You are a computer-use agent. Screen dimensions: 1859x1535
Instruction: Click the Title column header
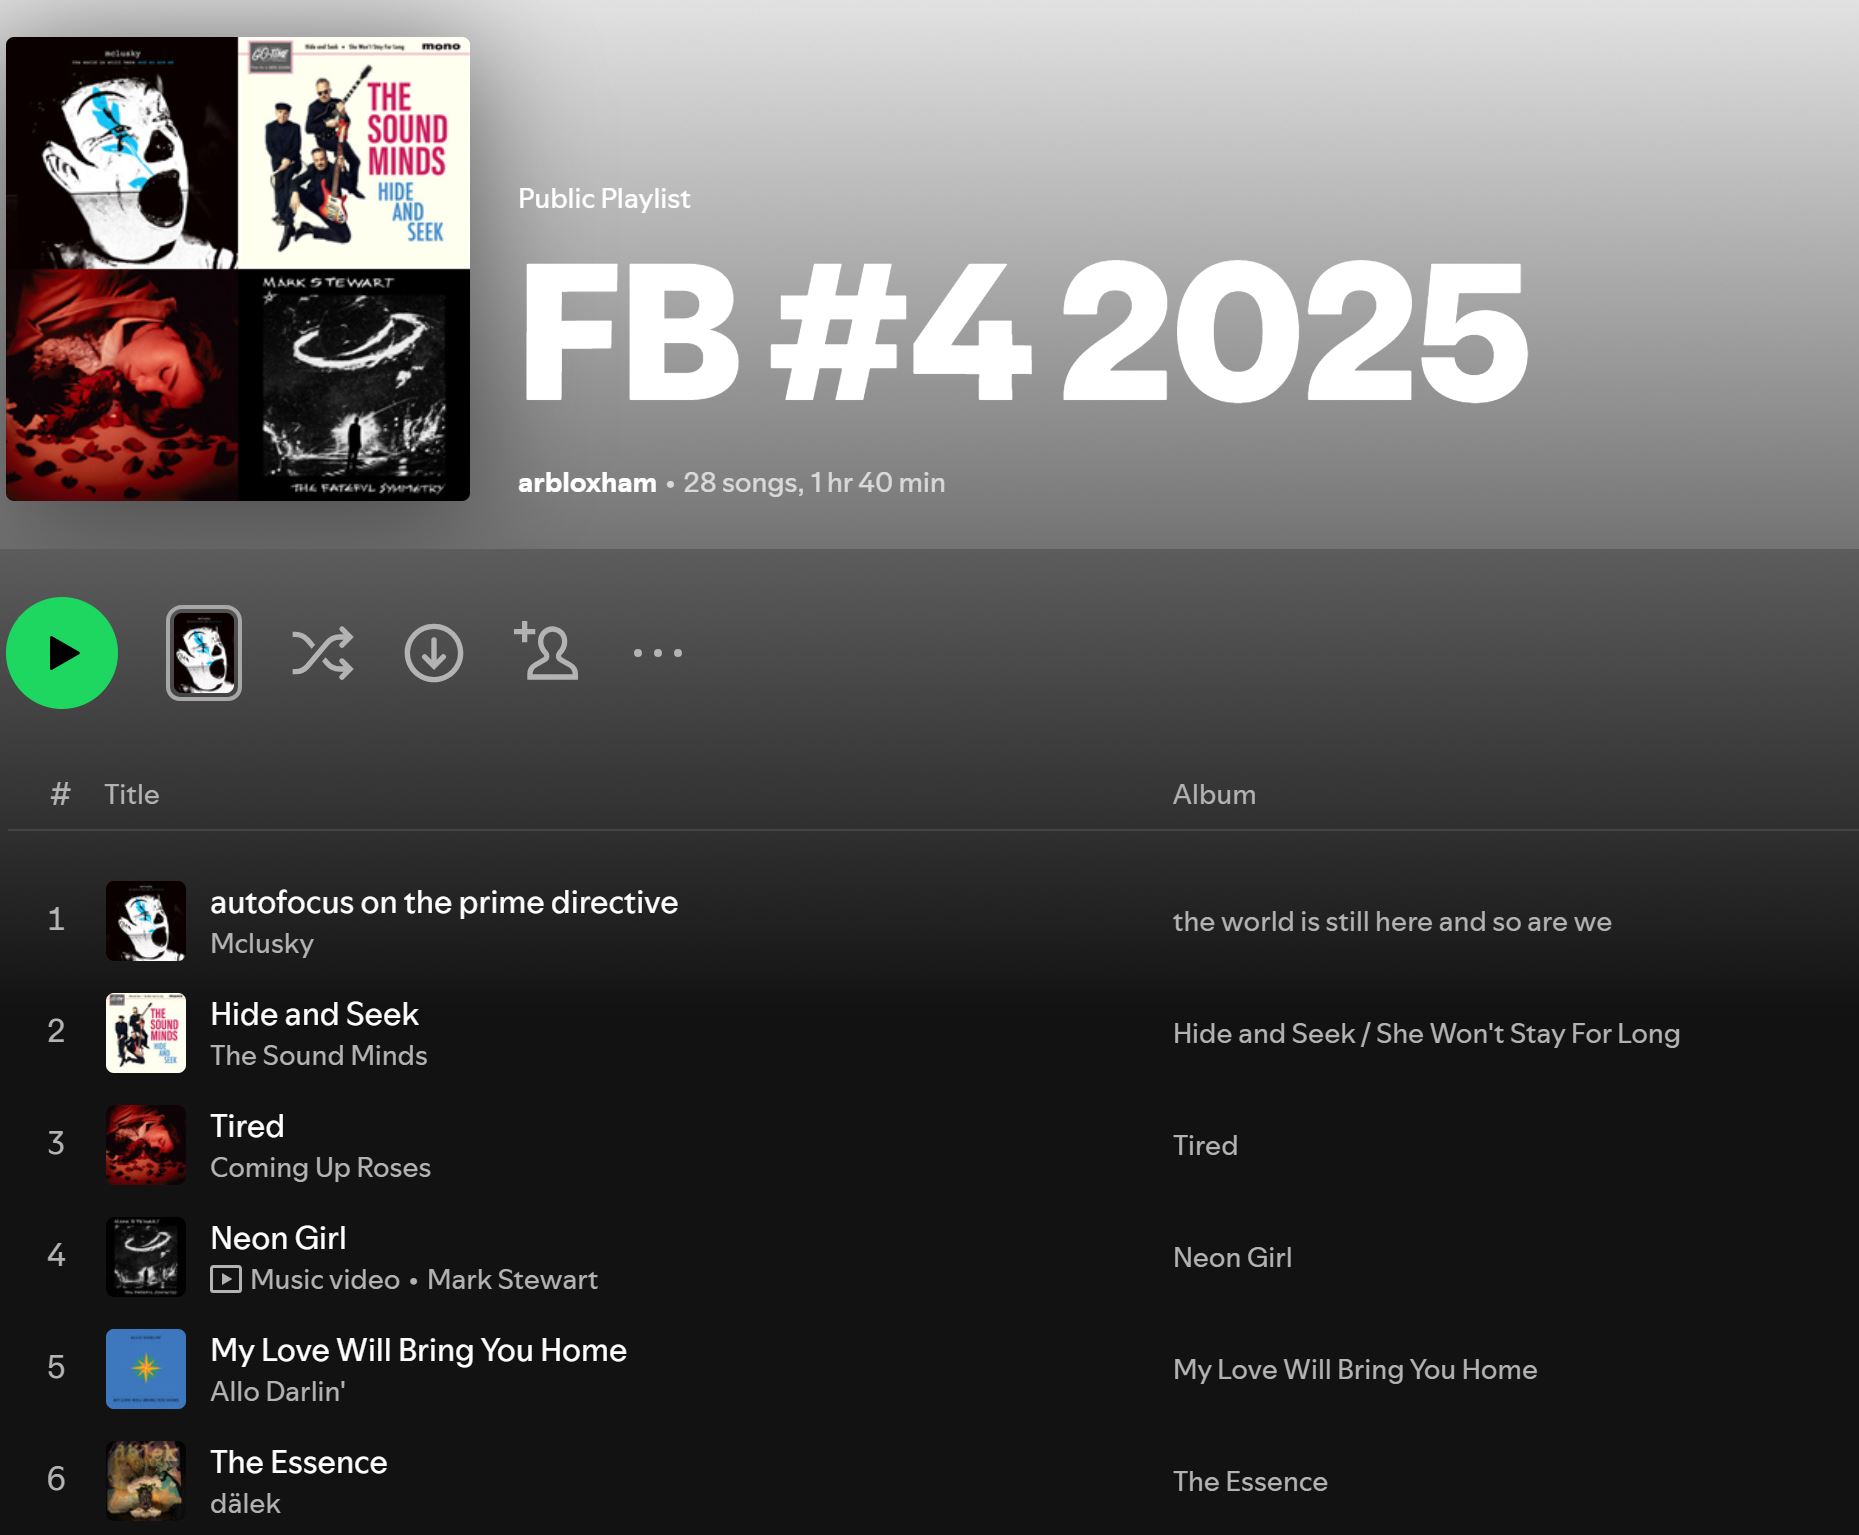click(132, 795)
